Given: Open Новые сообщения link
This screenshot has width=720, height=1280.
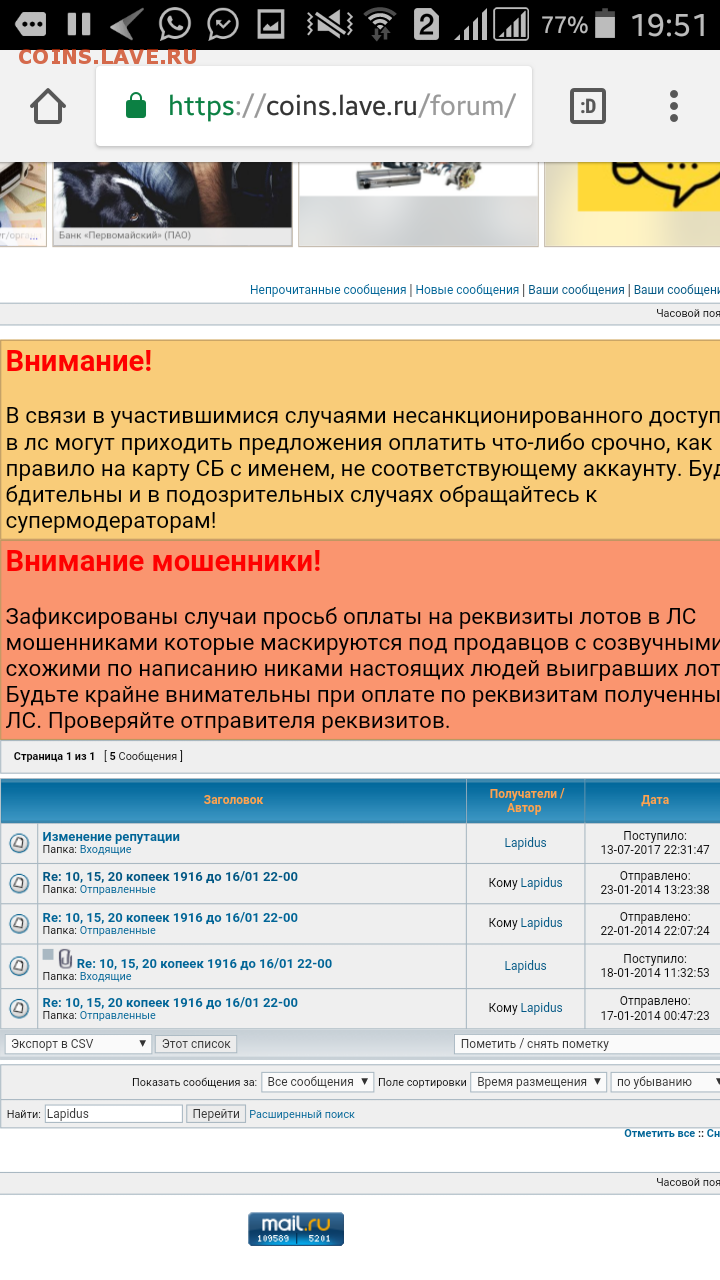Looking at the screenshot, I should tap(467, 290).
